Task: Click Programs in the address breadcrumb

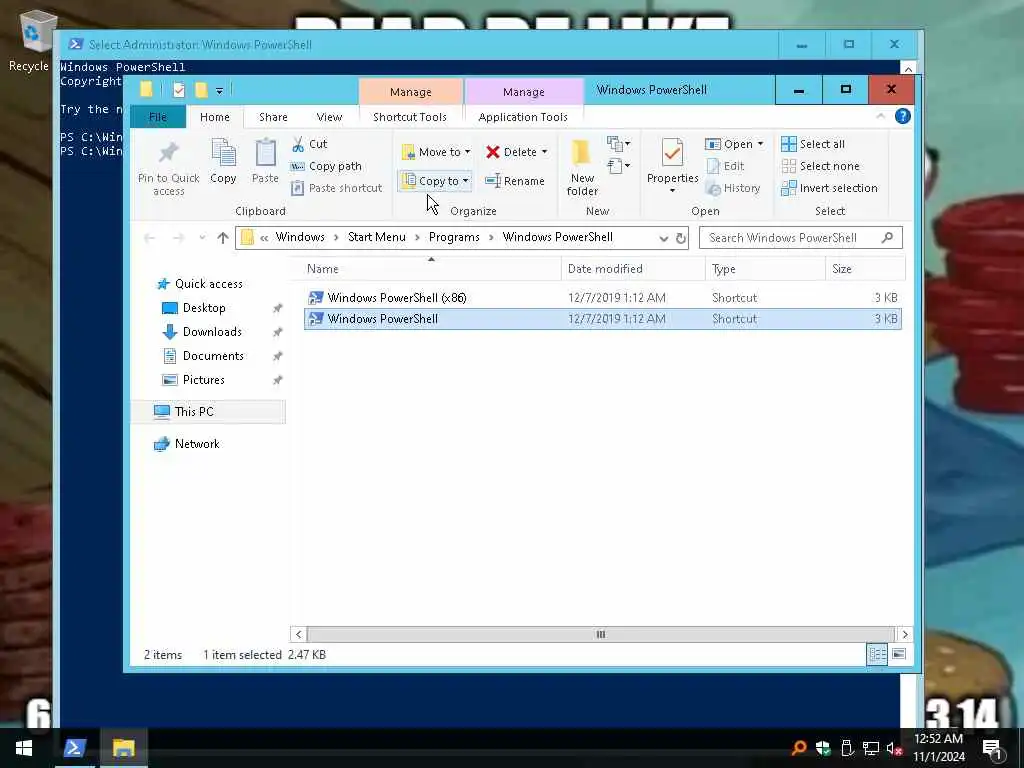Action: (454, 237)
